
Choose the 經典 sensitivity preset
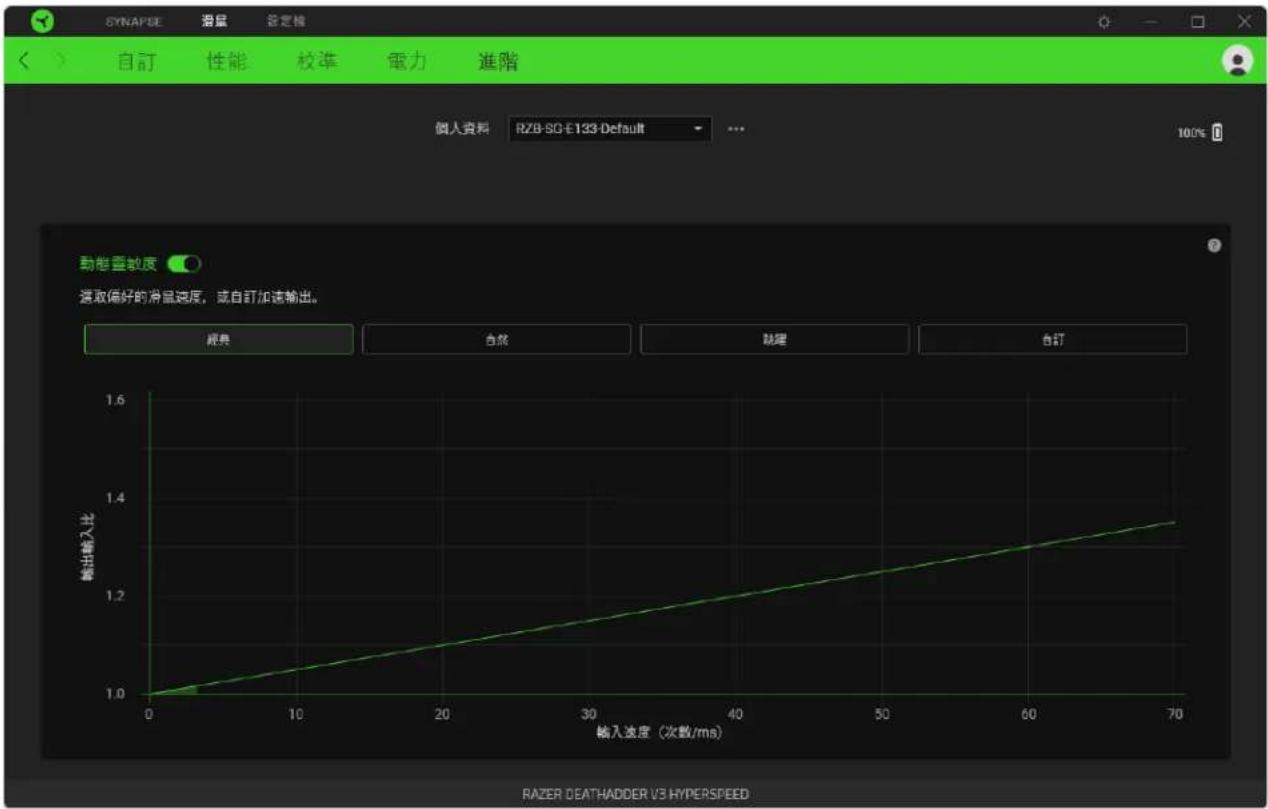point(218,339)
